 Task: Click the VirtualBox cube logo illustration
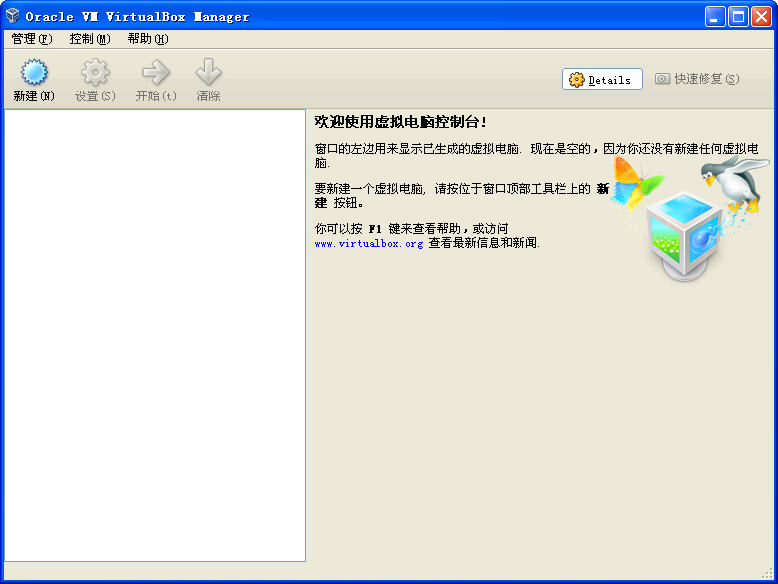click(x=685, y=235)
